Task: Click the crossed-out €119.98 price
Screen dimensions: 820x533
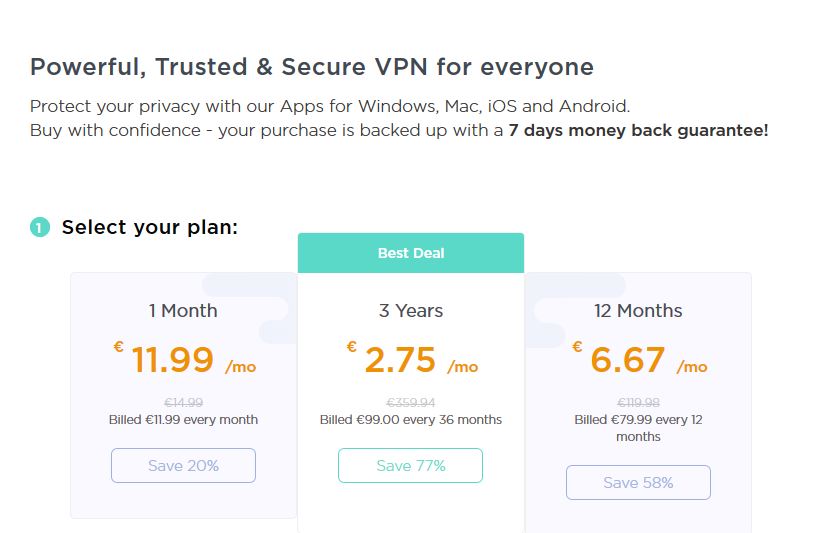Action: point(638,402)
